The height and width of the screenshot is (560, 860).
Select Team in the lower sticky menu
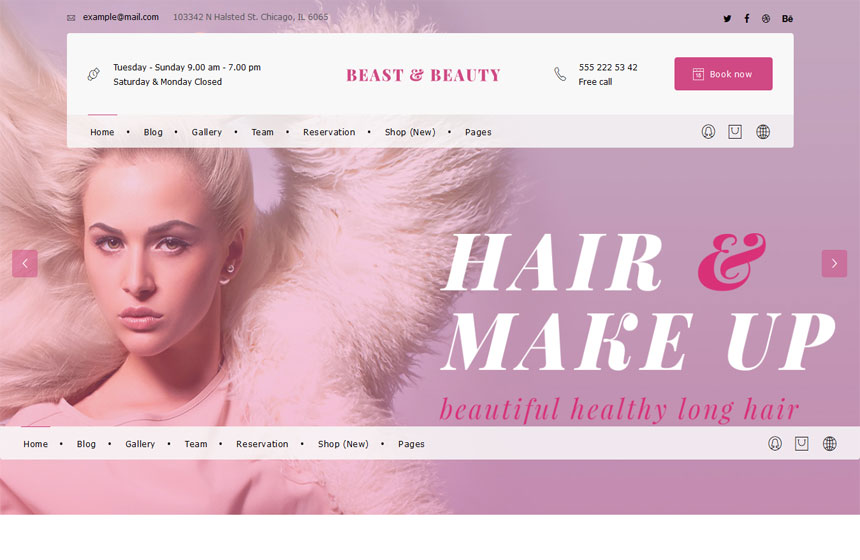pos(196,444)
